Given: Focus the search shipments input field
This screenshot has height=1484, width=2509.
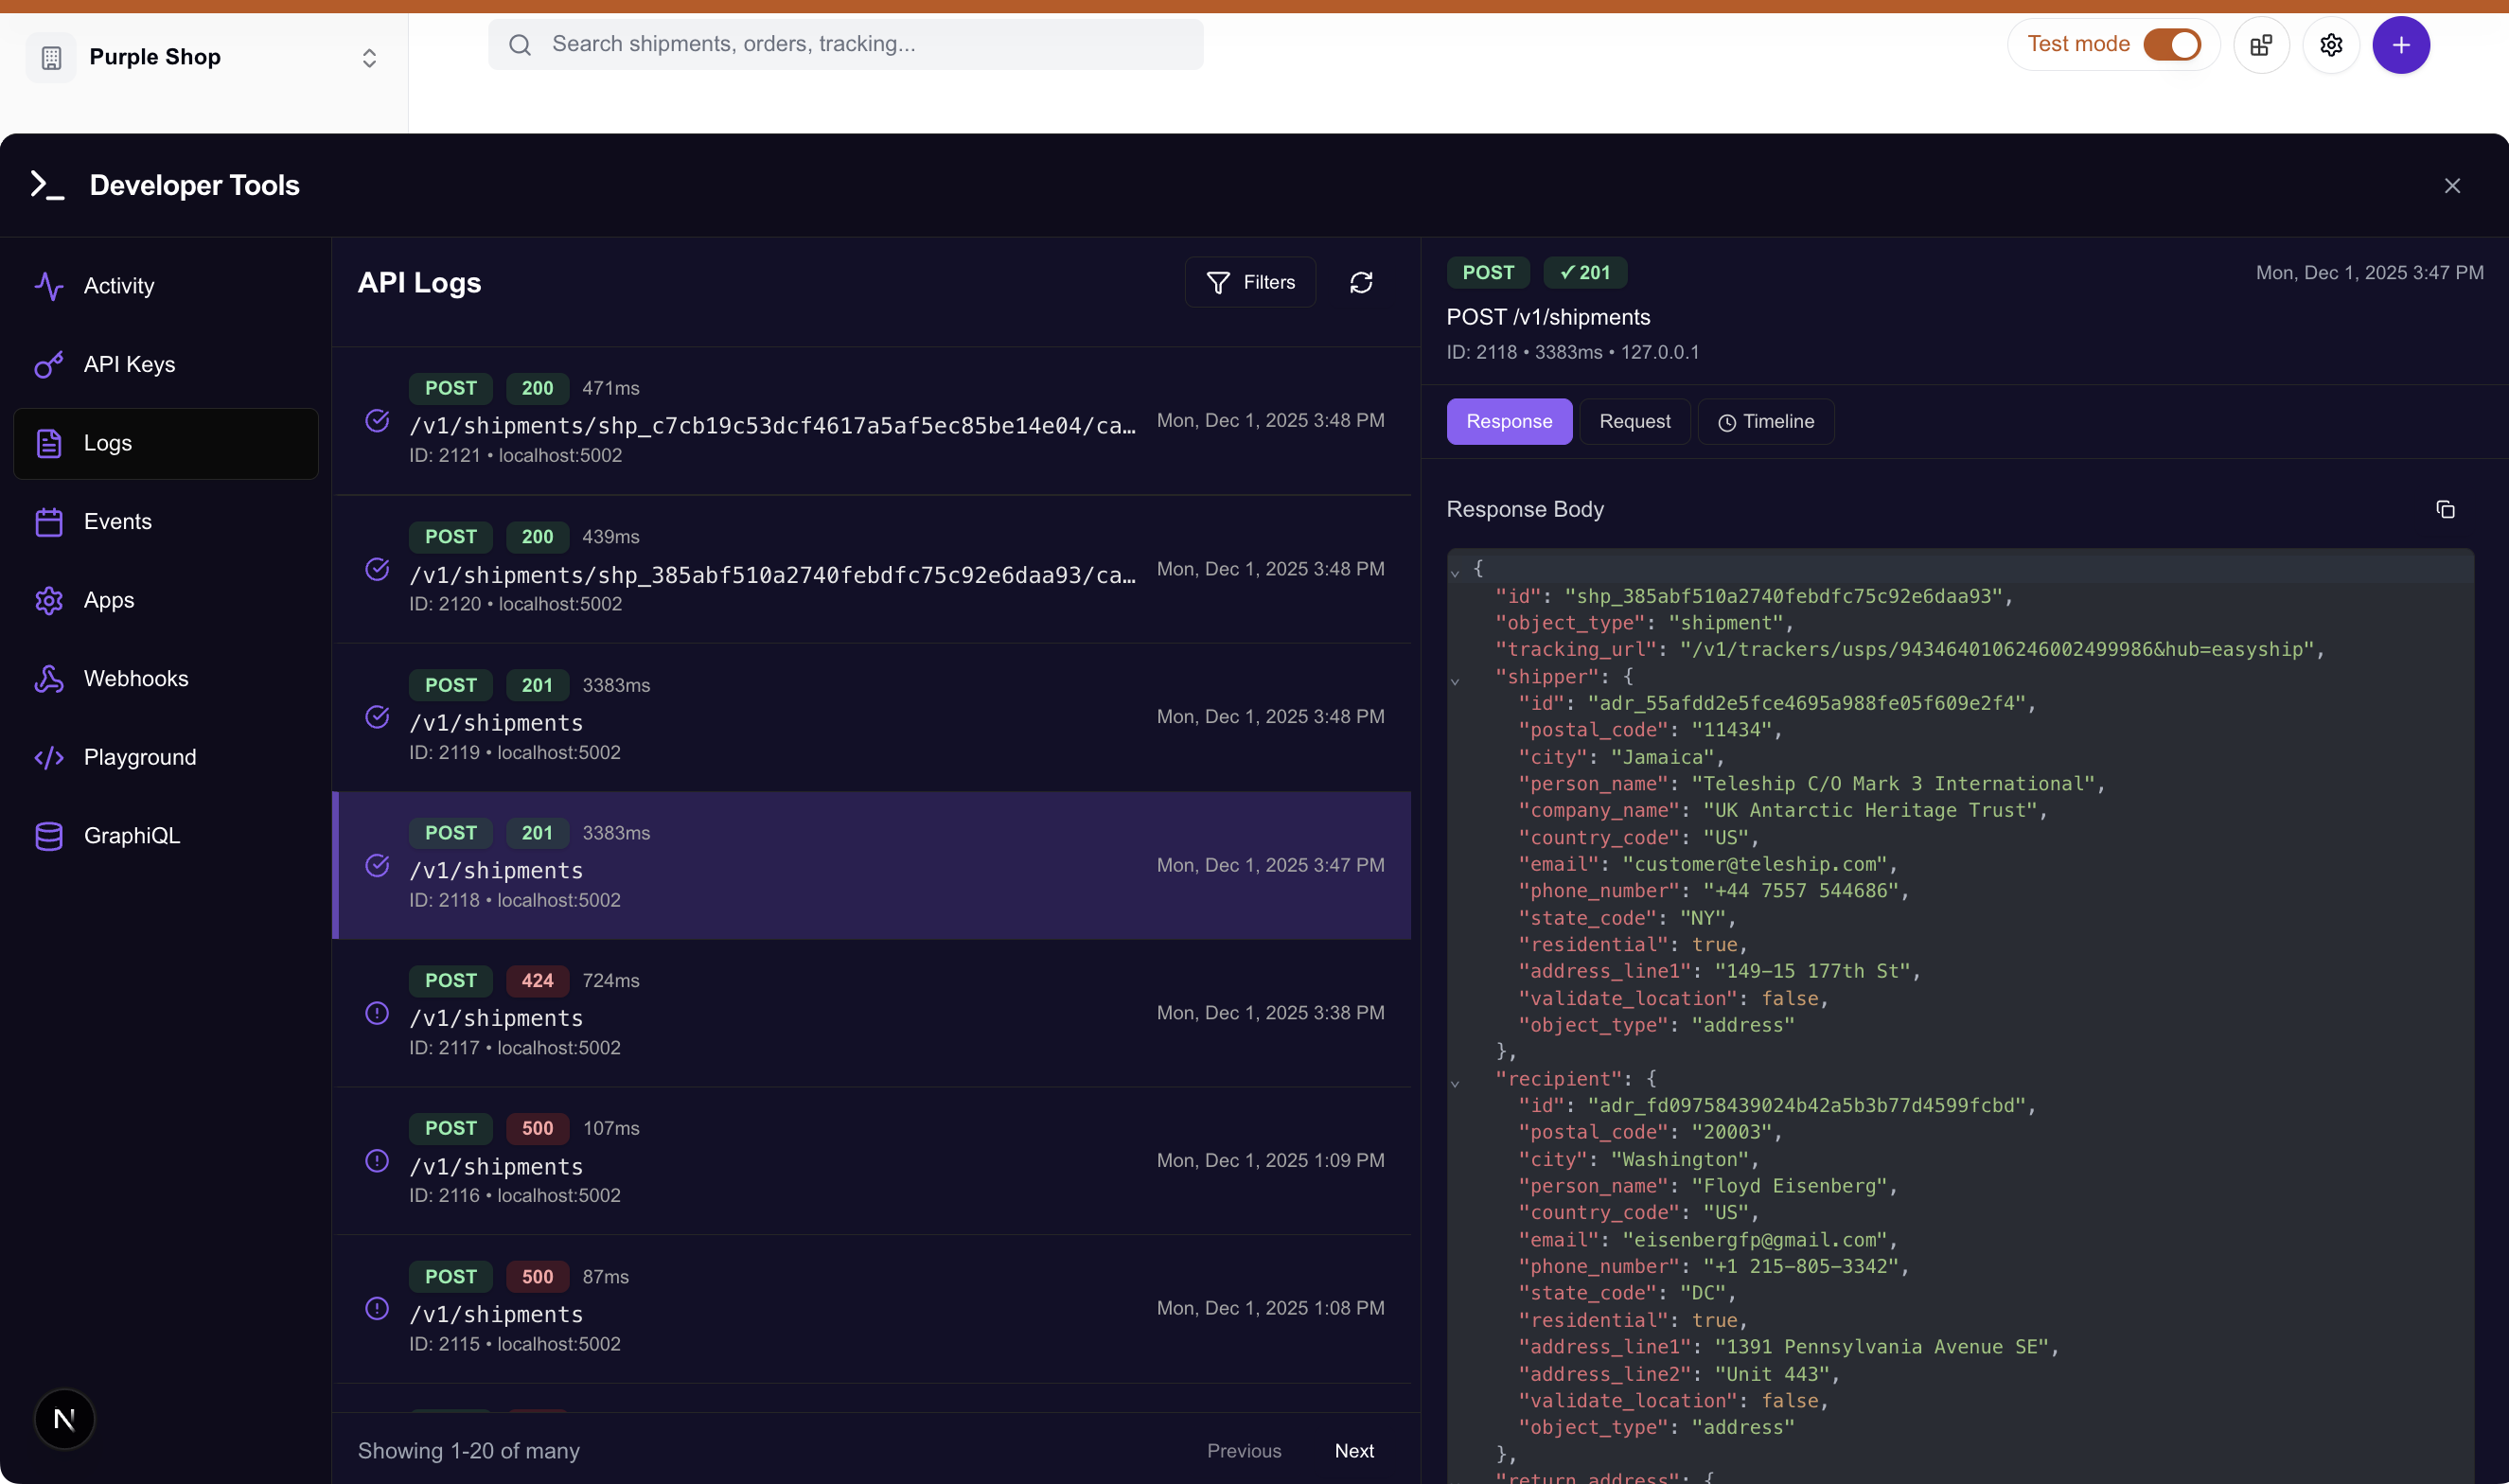Looking at the screenshot, I should [845, 44].
